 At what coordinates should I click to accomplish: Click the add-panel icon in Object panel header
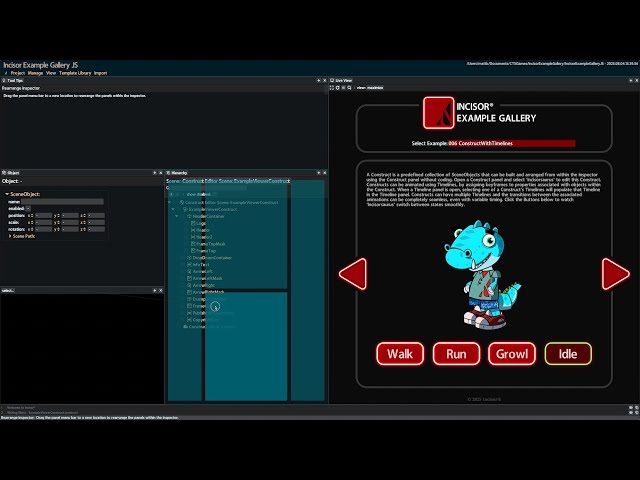click(154, 173)
